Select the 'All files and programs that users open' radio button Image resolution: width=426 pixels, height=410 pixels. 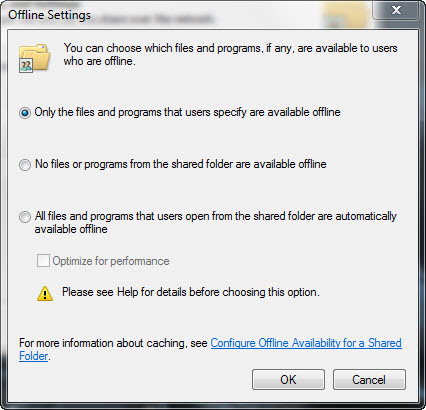[25, 217]
